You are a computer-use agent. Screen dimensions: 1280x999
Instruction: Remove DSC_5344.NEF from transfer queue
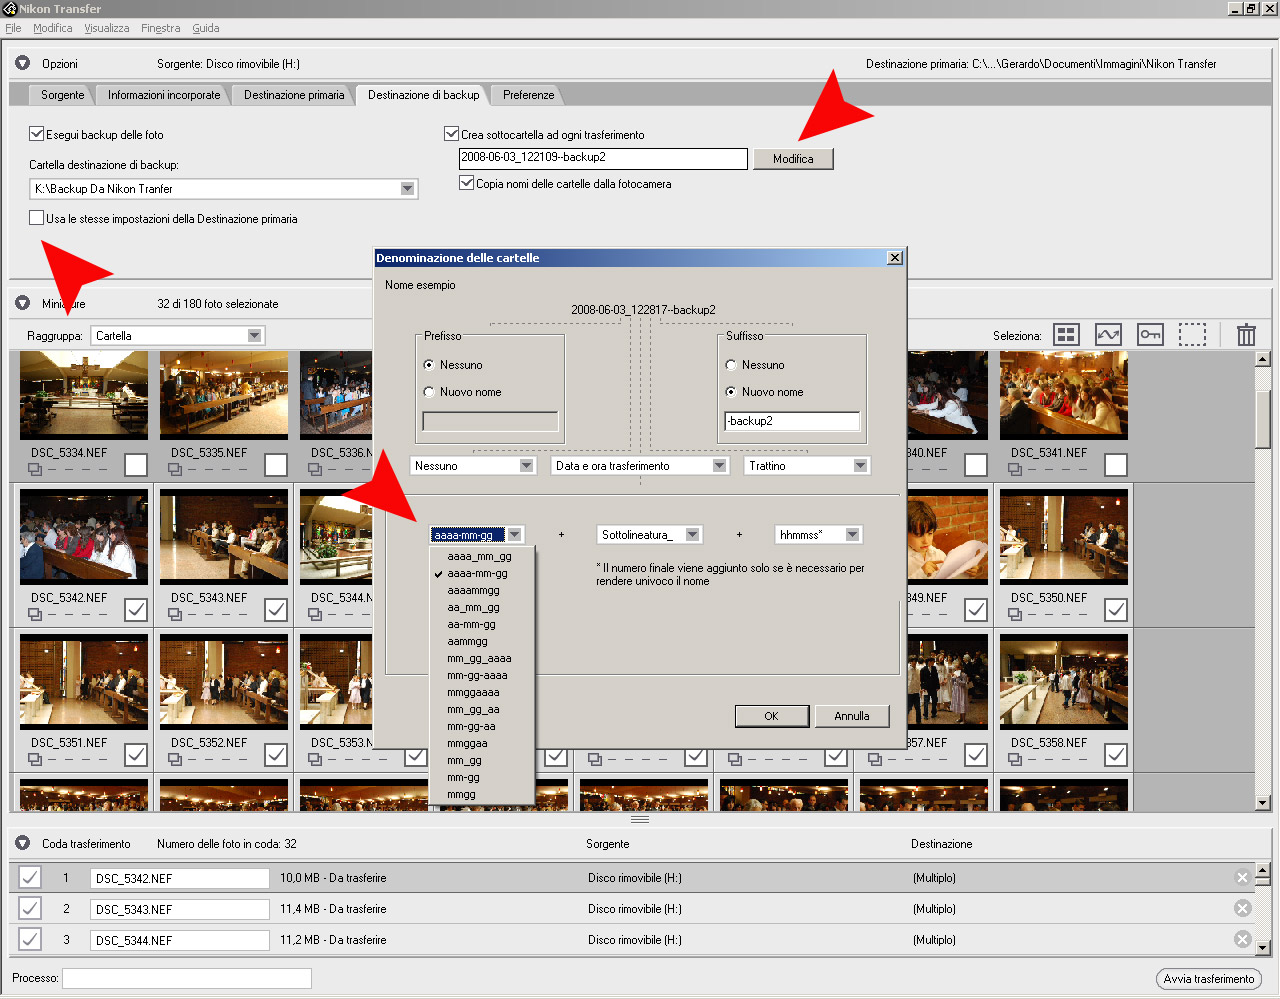tap(1242, 939)
